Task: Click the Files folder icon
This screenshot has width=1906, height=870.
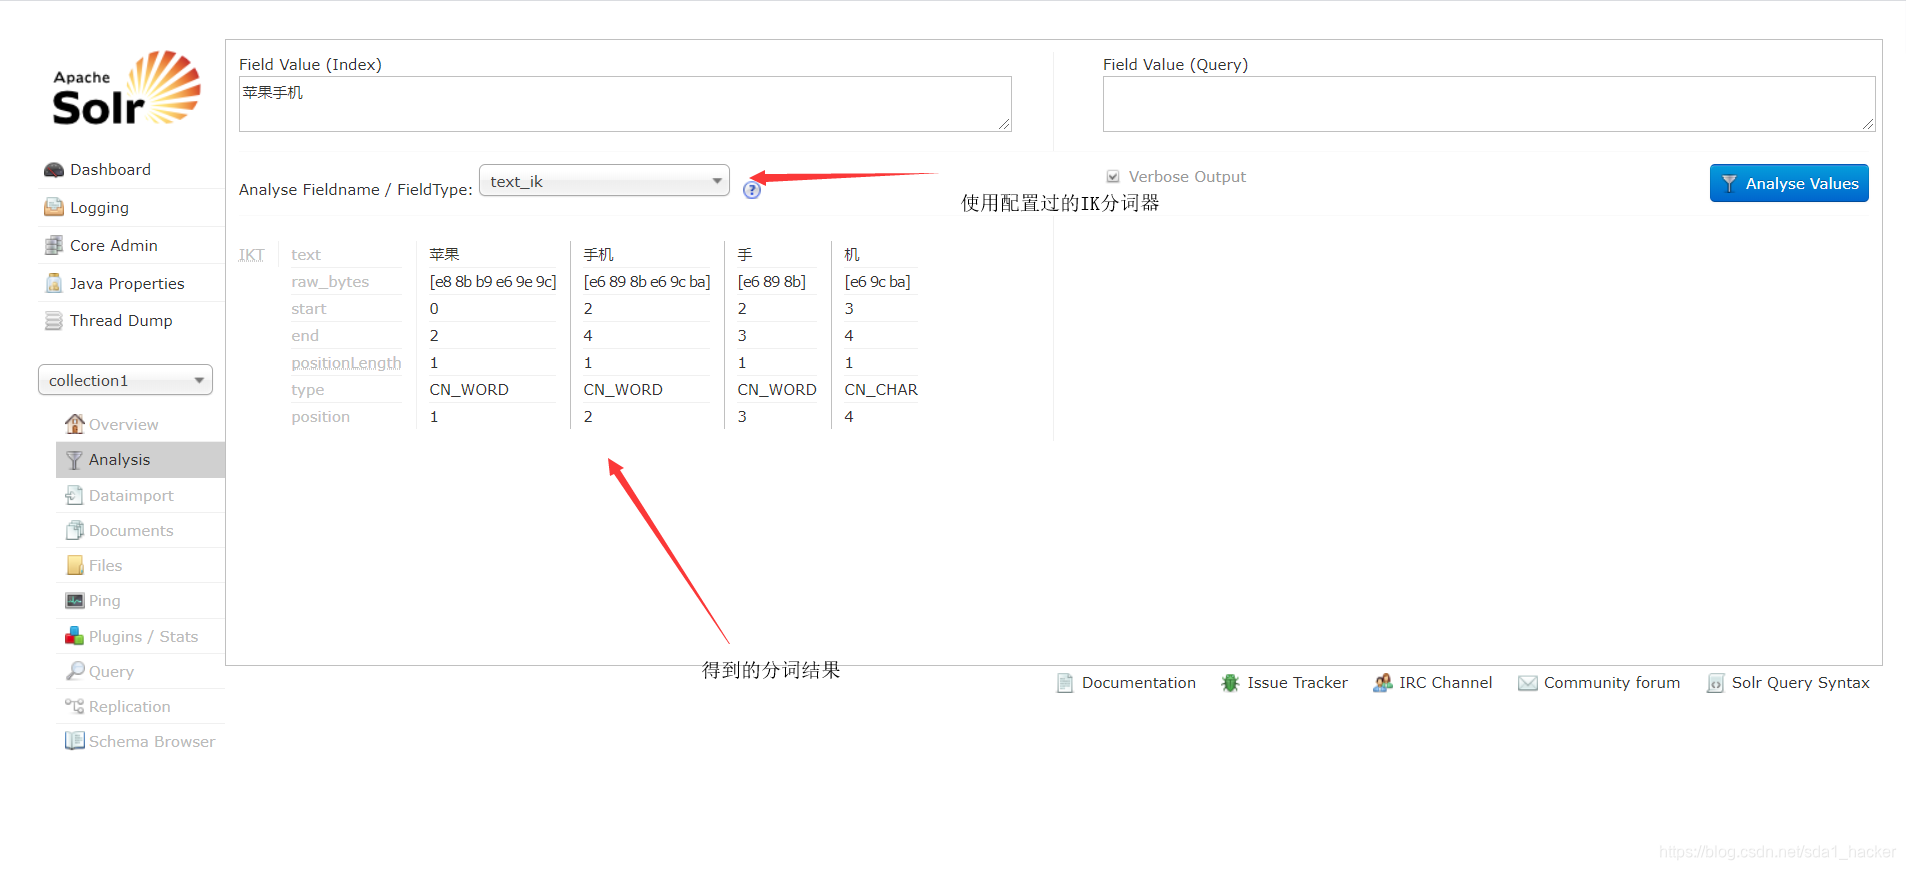Action: click(75, 565)
